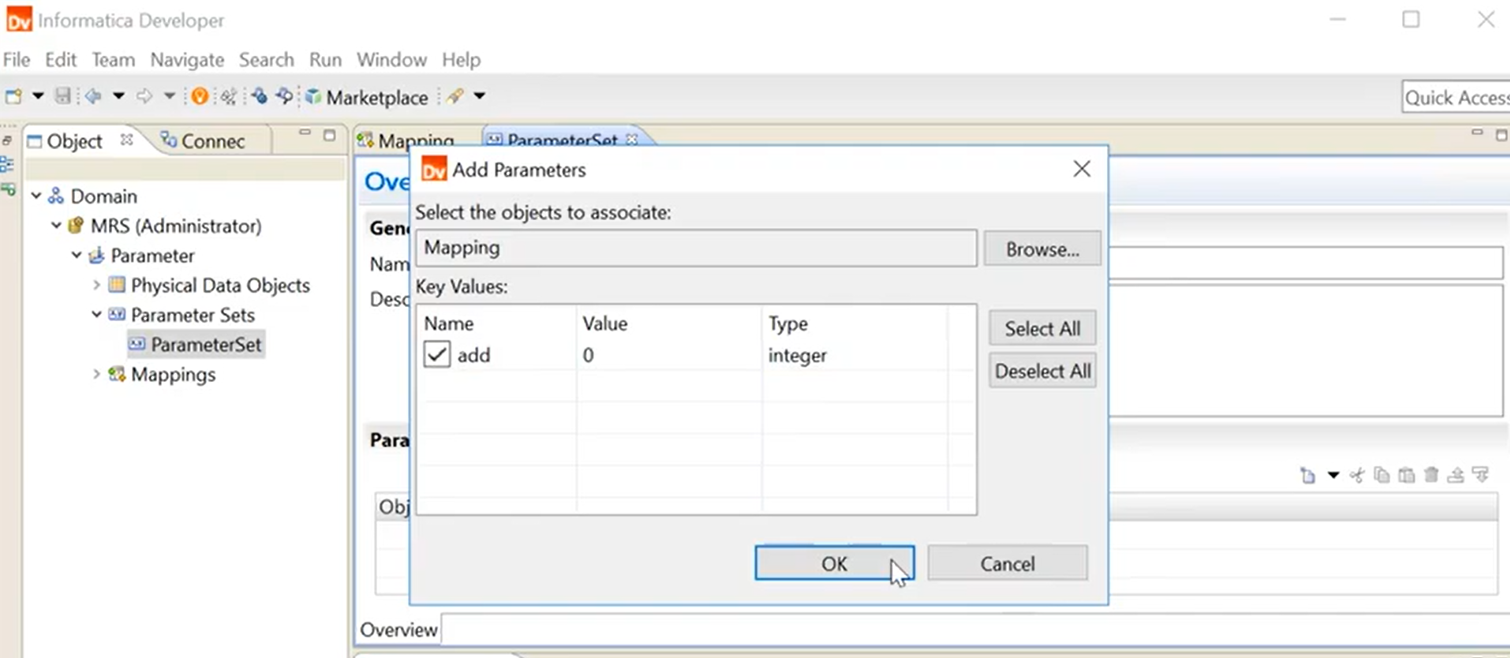Open the Search menu

click(266, 60)
